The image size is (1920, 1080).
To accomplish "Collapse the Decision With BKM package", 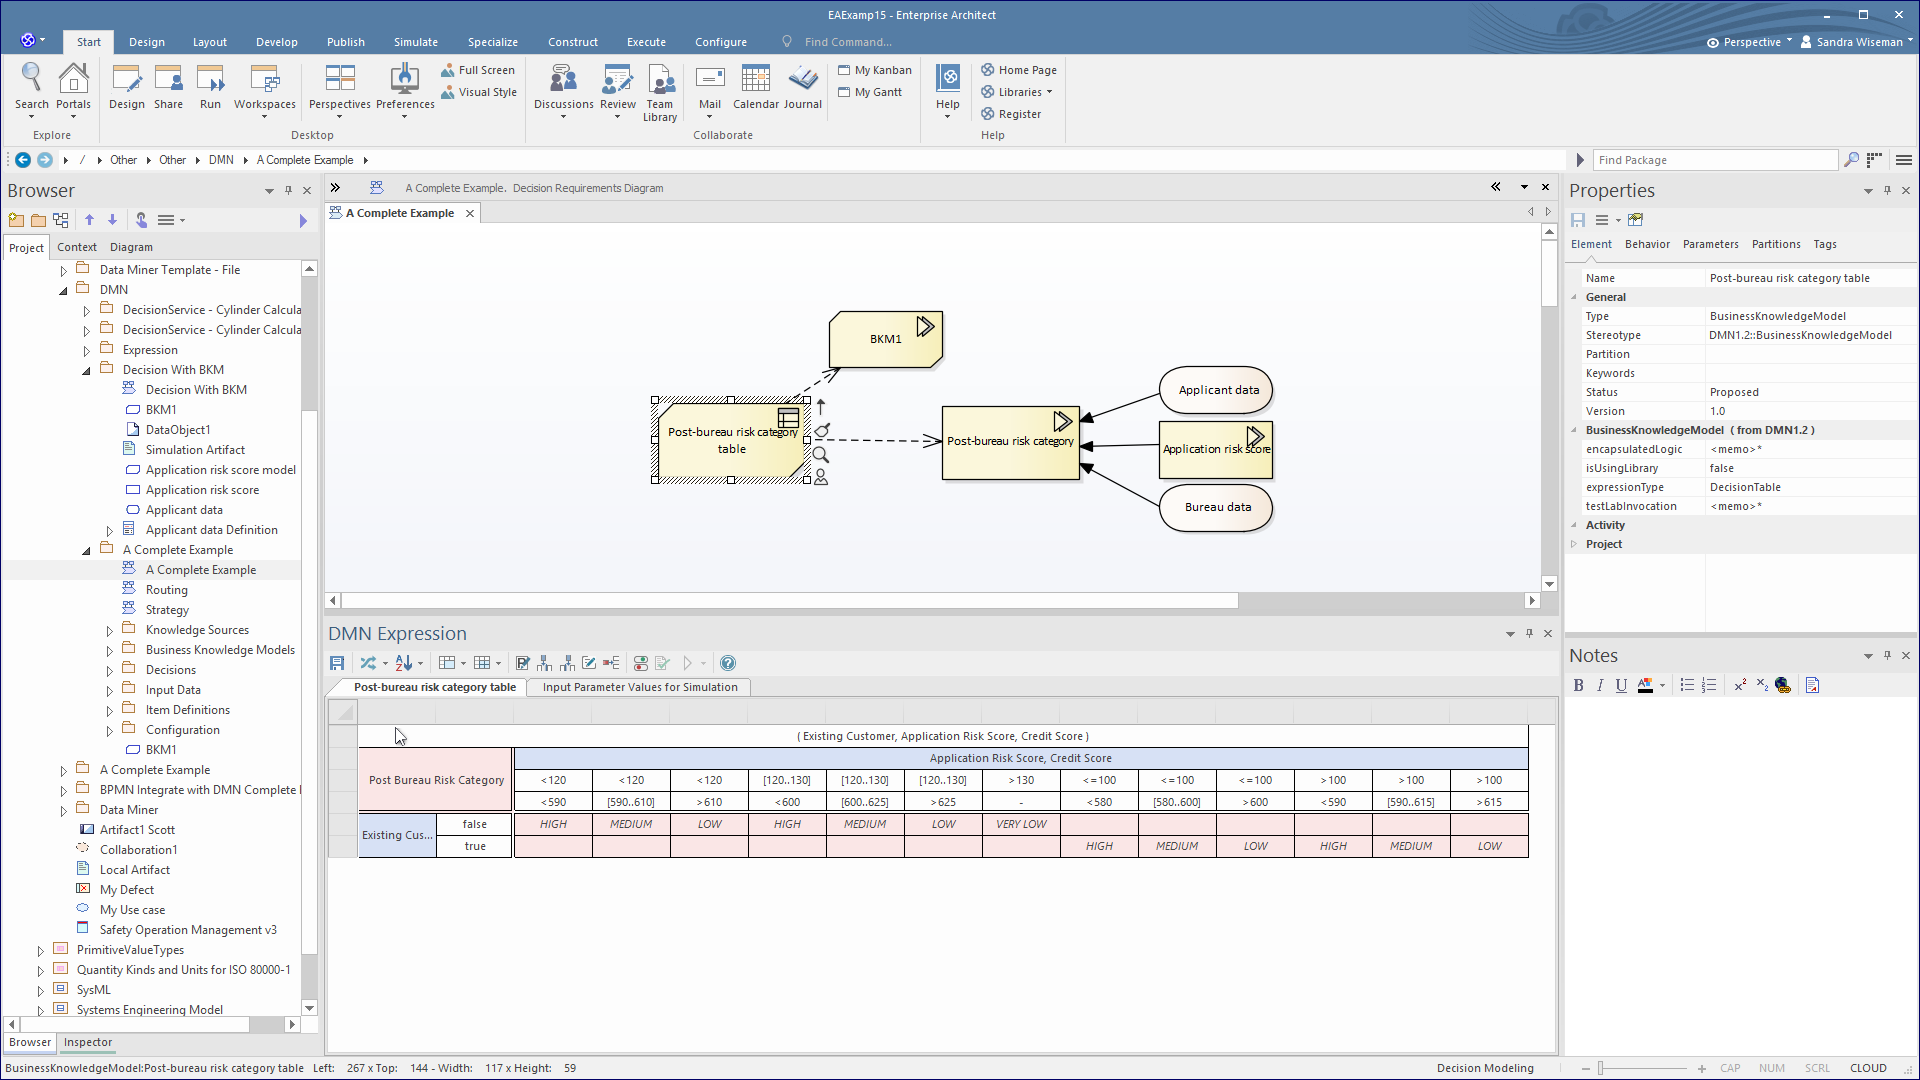I will click(x=87, y=371).
